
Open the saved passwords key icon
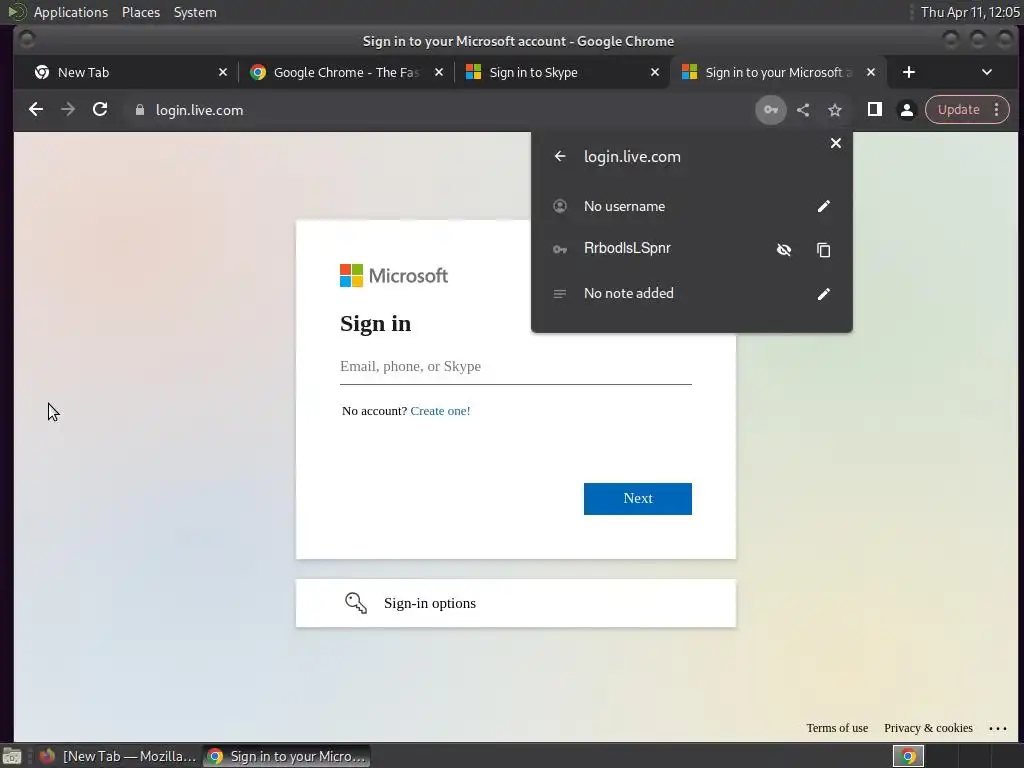pyautogui.click(x=771, y=110)
